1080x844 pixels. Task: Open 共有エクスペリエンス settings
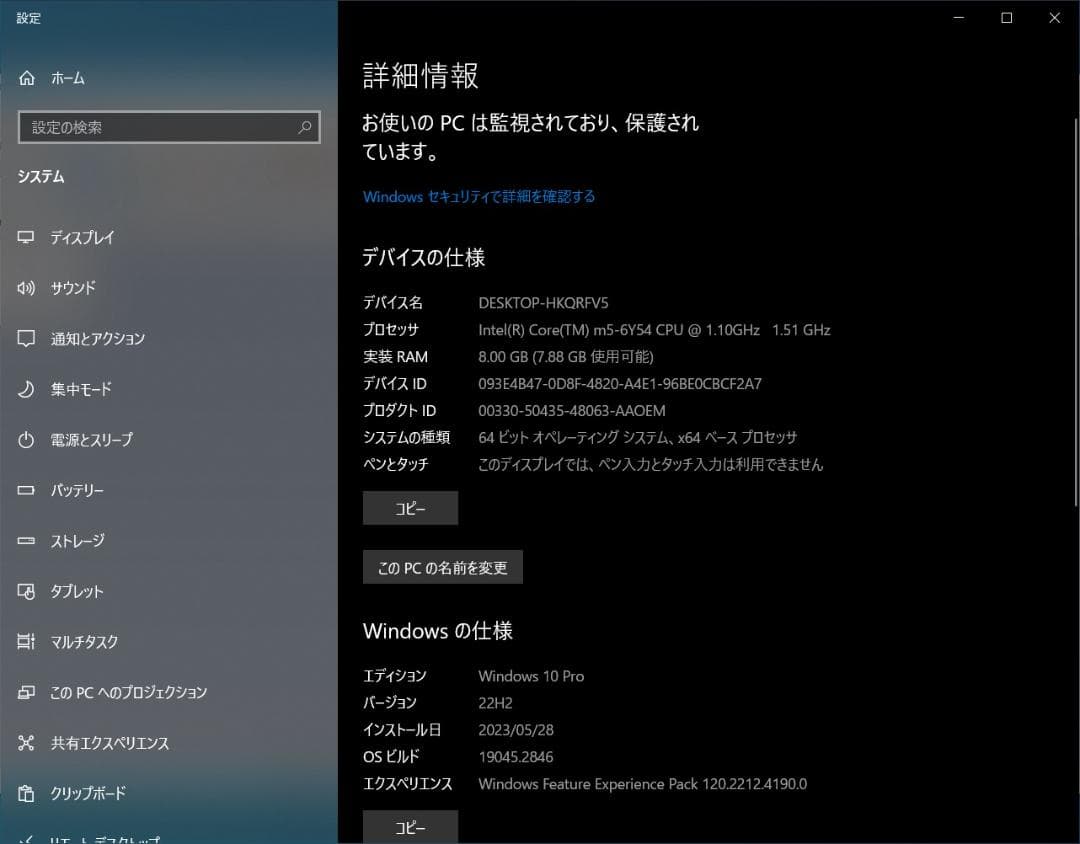(x=110, y=743)
